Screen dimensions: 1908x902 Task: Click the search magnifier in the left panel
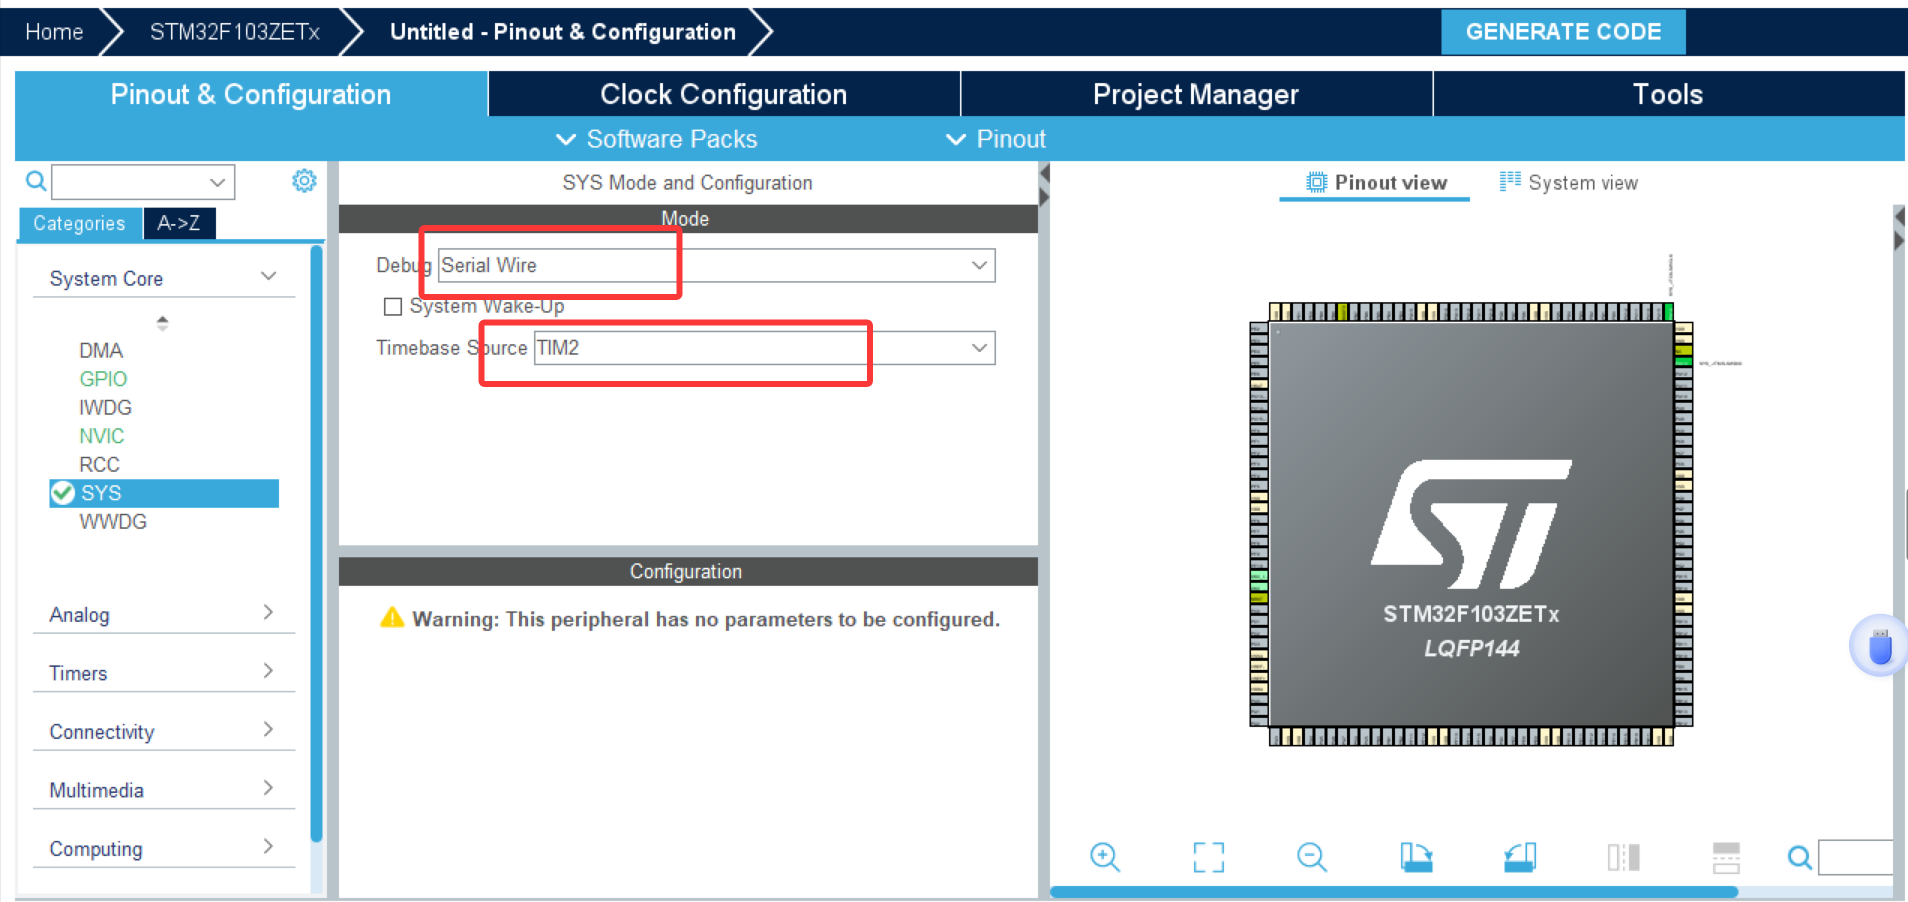(34, 181)
